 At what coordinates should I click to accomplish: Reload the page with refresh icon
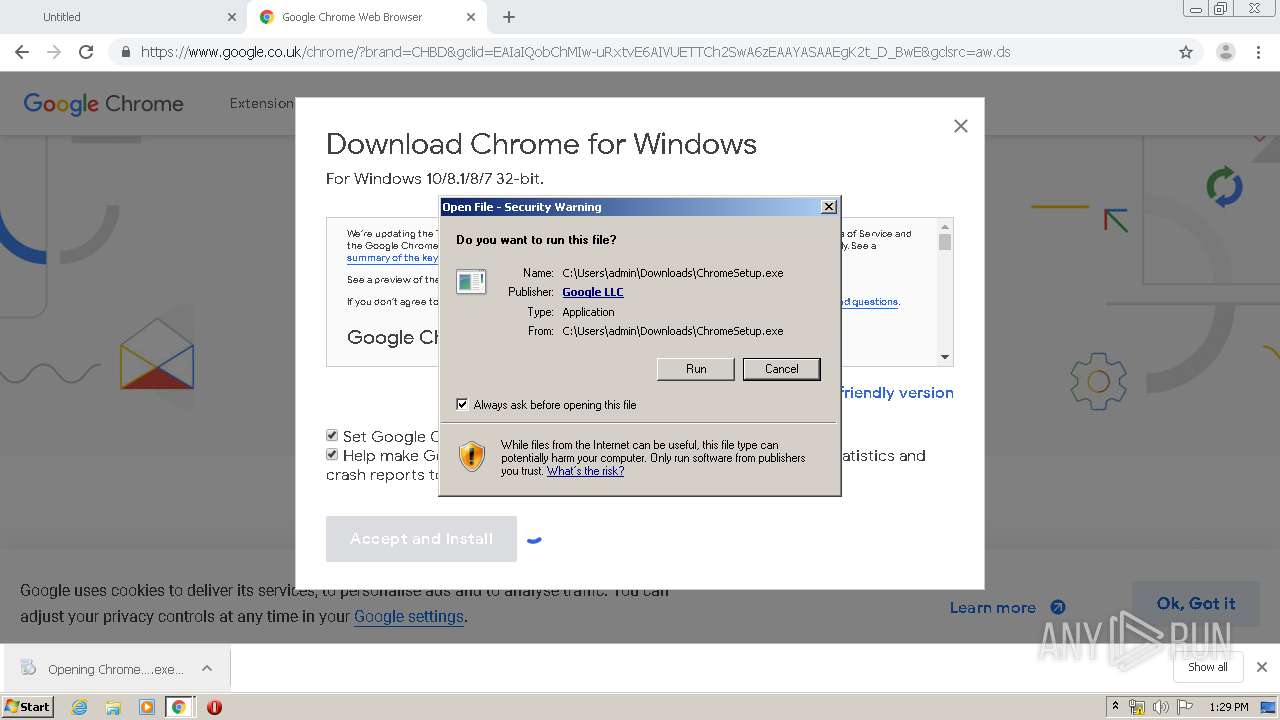tap(86, 52)
